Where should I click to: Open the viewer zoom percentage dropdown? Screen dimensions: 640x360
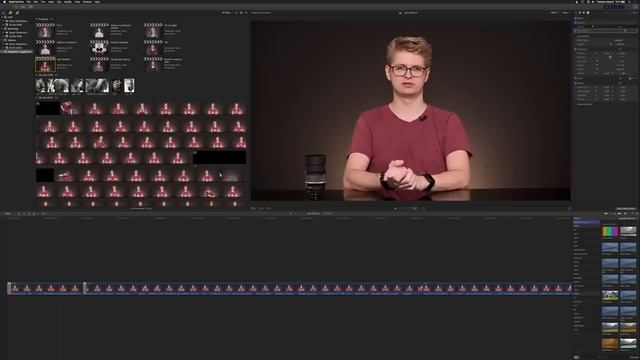point(553,13)
